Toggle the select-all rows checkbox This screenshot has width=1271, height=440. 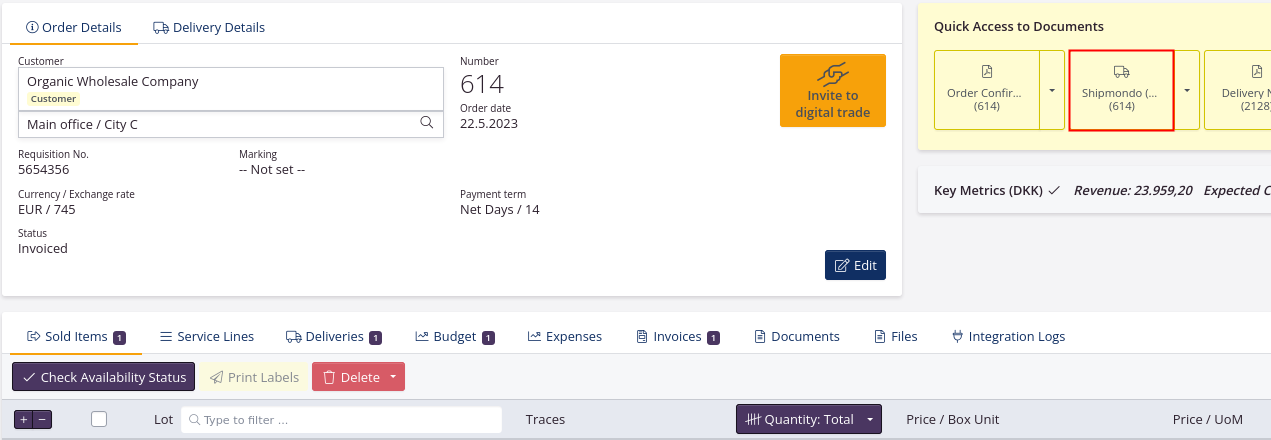[x=99, y=420]
